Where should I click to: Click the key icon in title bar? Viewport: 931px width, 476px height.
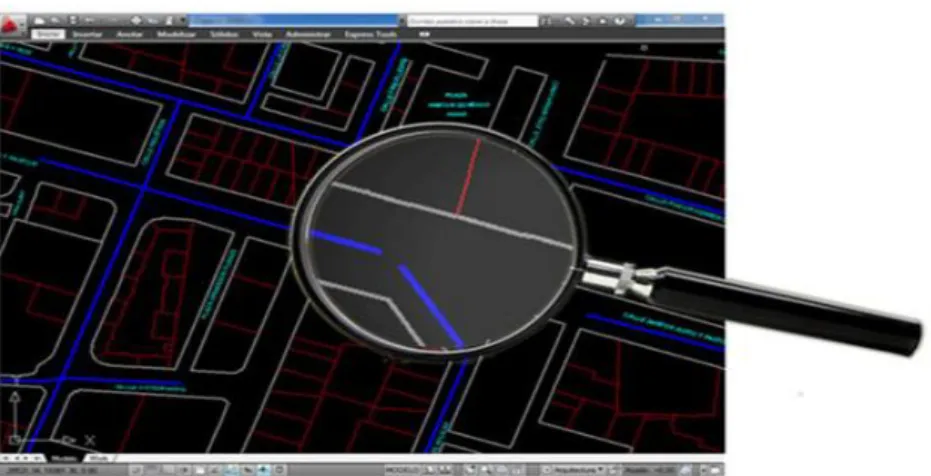click(570, 21)
